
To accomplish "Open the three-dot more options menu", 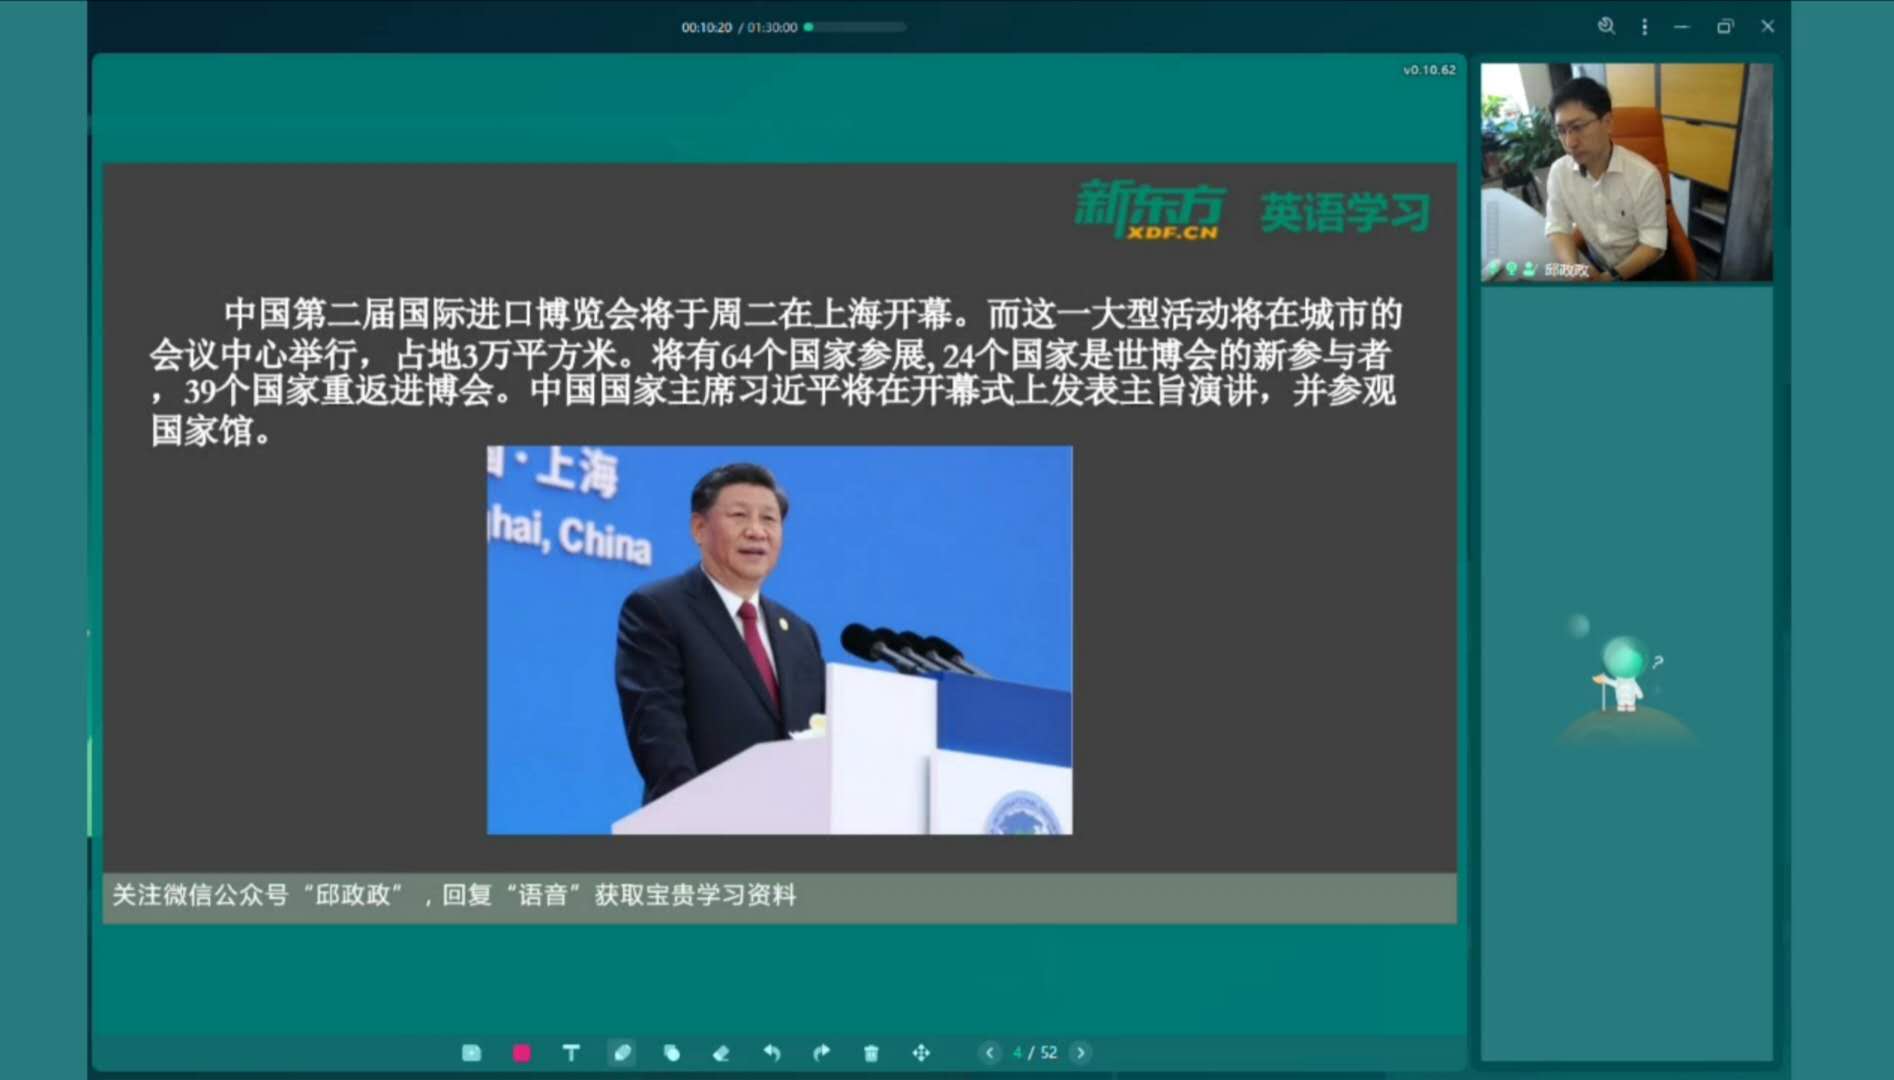I will click(1645, 27).
